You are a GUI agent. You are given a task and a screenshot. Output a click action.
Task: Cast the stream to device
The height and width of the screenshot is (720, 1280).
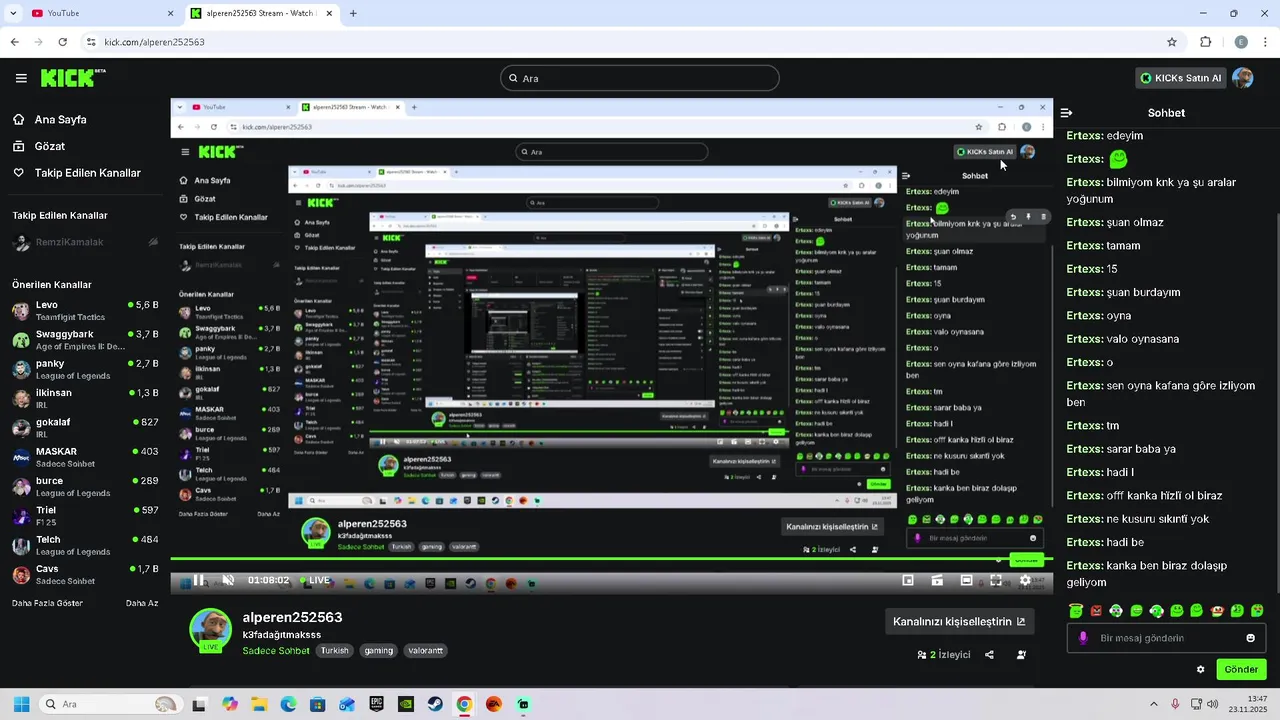tap(937, 580)
